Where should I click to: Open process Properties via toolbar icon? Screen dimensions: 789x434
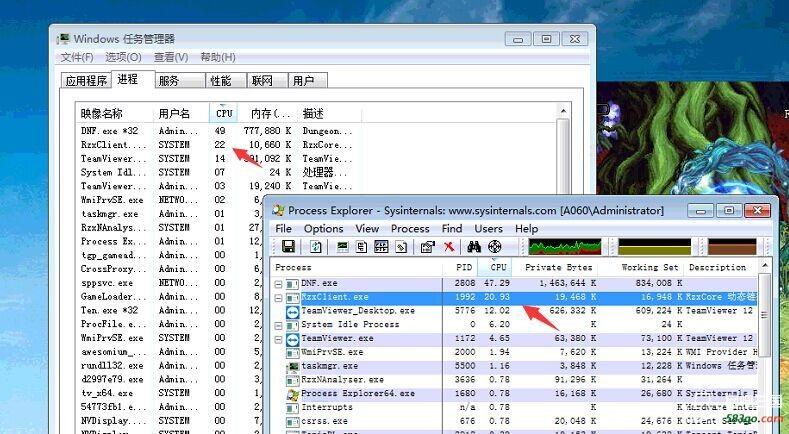click(x=428, y=247)
